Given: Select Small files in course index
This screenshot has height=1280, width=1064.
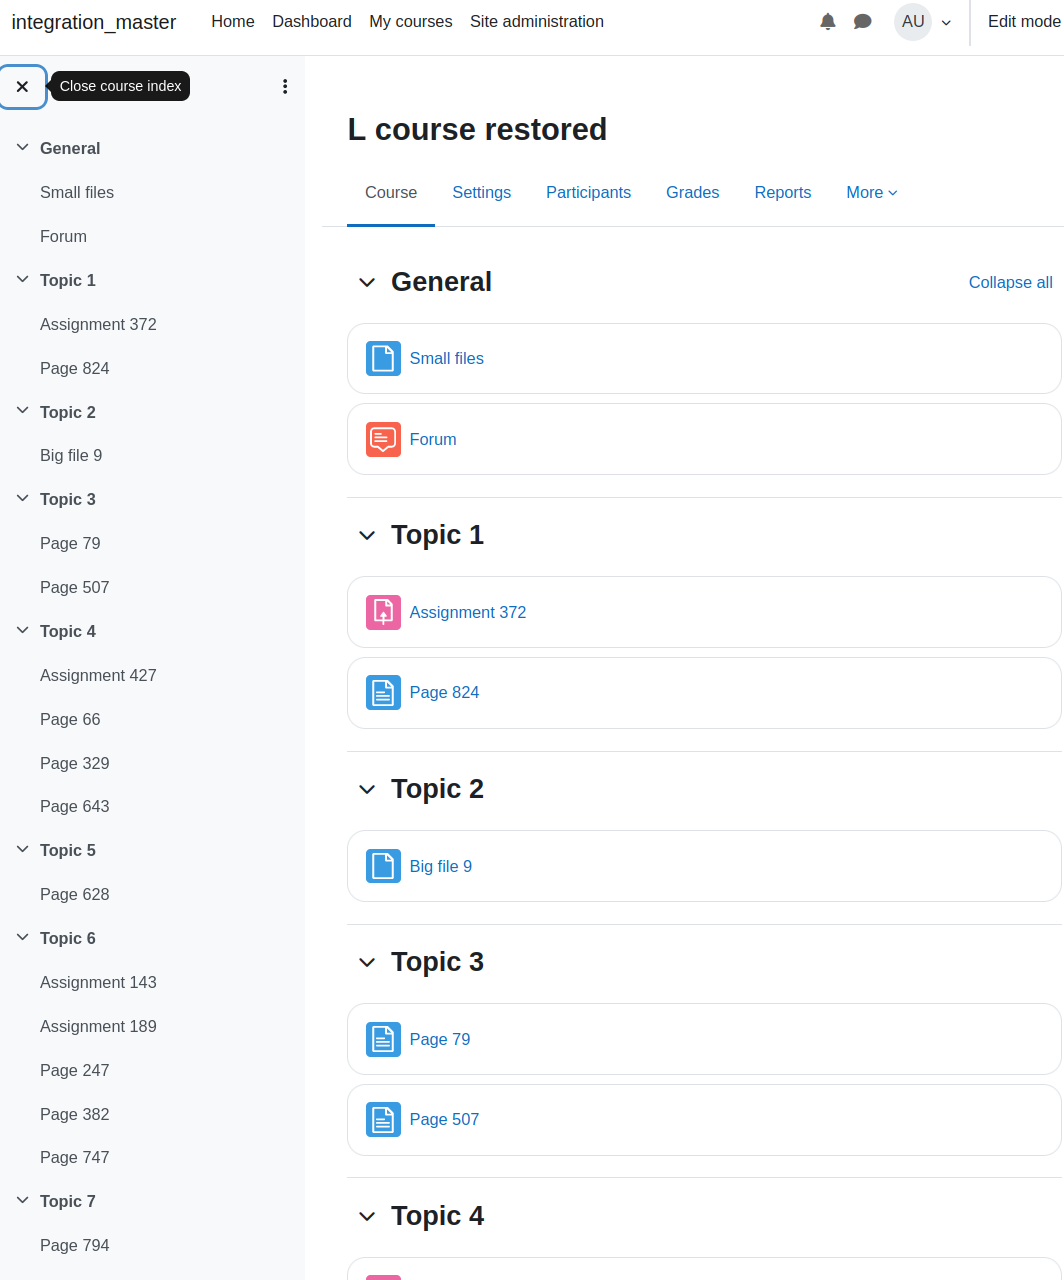Looking at the screenshot, I should 77,193.
